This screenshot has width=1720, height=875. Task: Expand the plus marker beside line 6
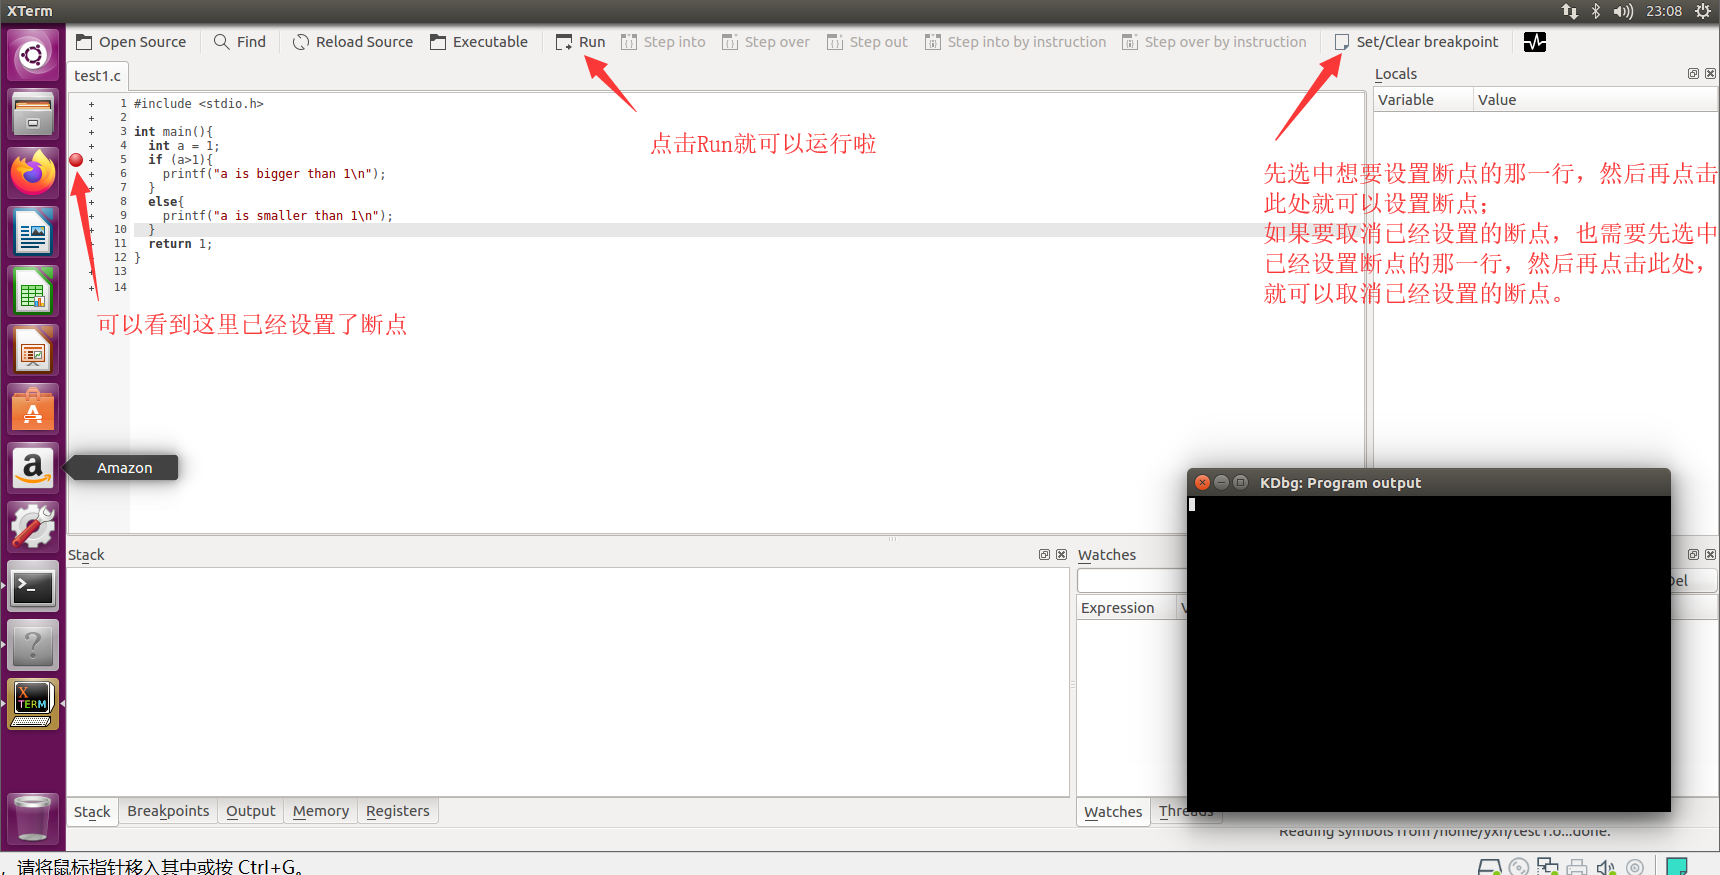tap(91, 174)
